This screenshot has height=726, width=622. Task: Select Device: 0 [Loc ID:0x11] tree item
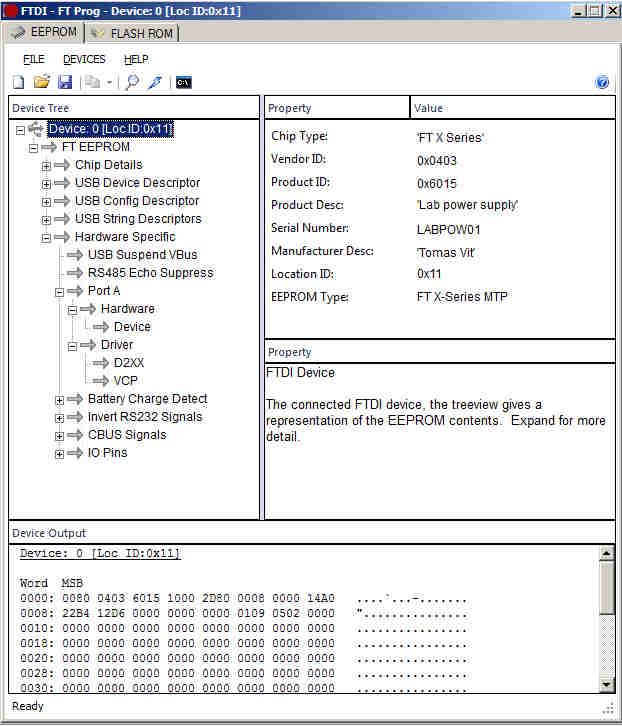point(110,129)
